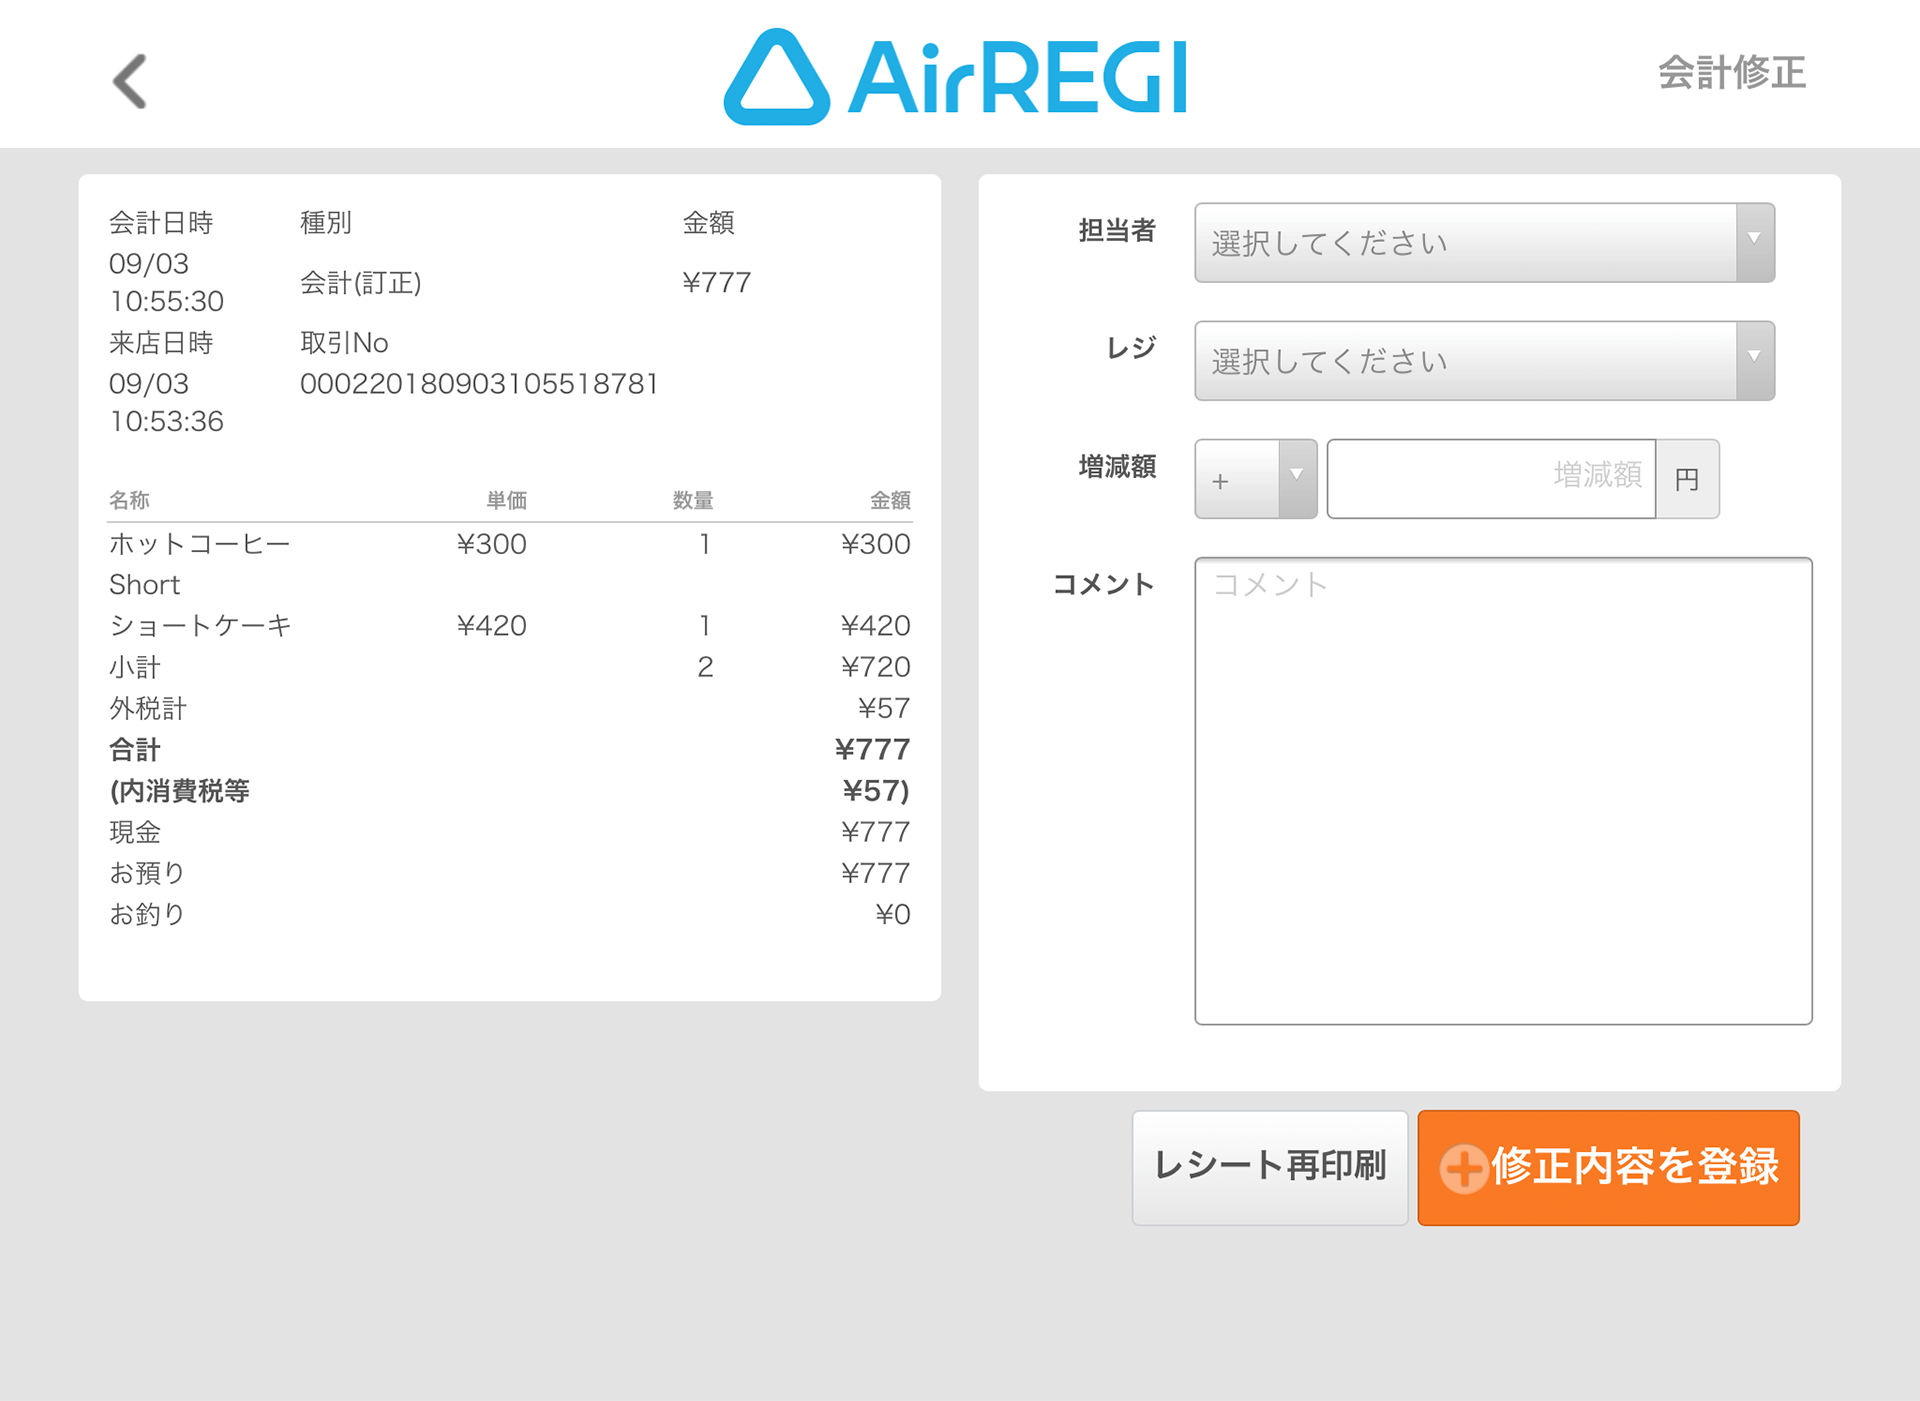Click the お預り row label

[147, 873]
